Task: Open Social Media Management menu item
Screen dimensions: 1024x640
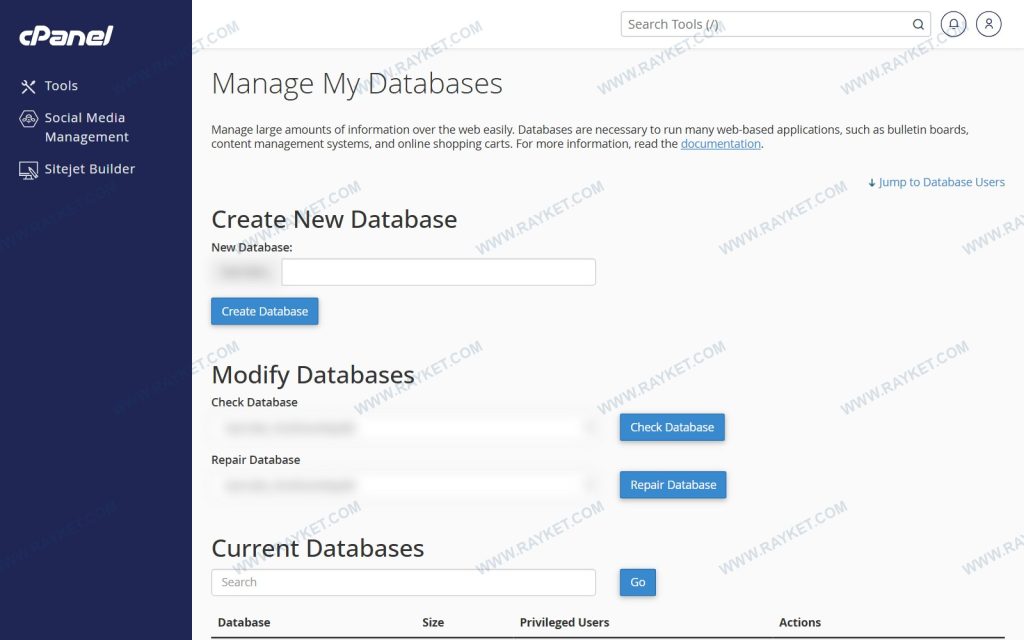Action: pos(86,127)
